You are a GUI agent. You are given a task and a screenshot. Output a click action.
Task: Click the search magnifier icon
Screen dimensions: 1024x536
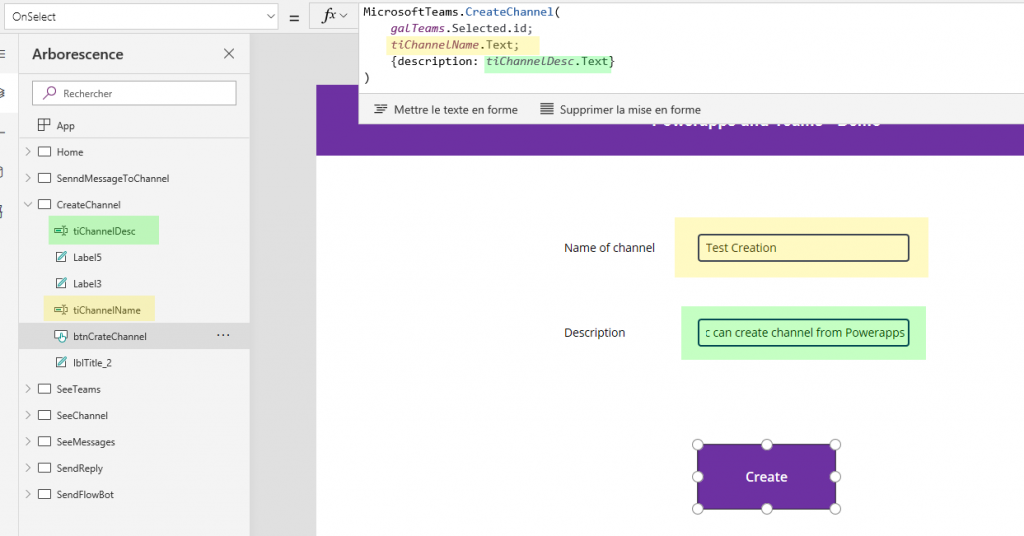(50, 93)
